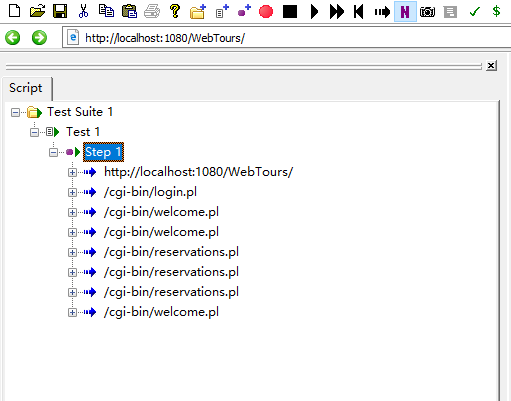The height and width of the screenshot is (401, 511).
Task: Click the scissors Cut icon
Action: point(83,11)
